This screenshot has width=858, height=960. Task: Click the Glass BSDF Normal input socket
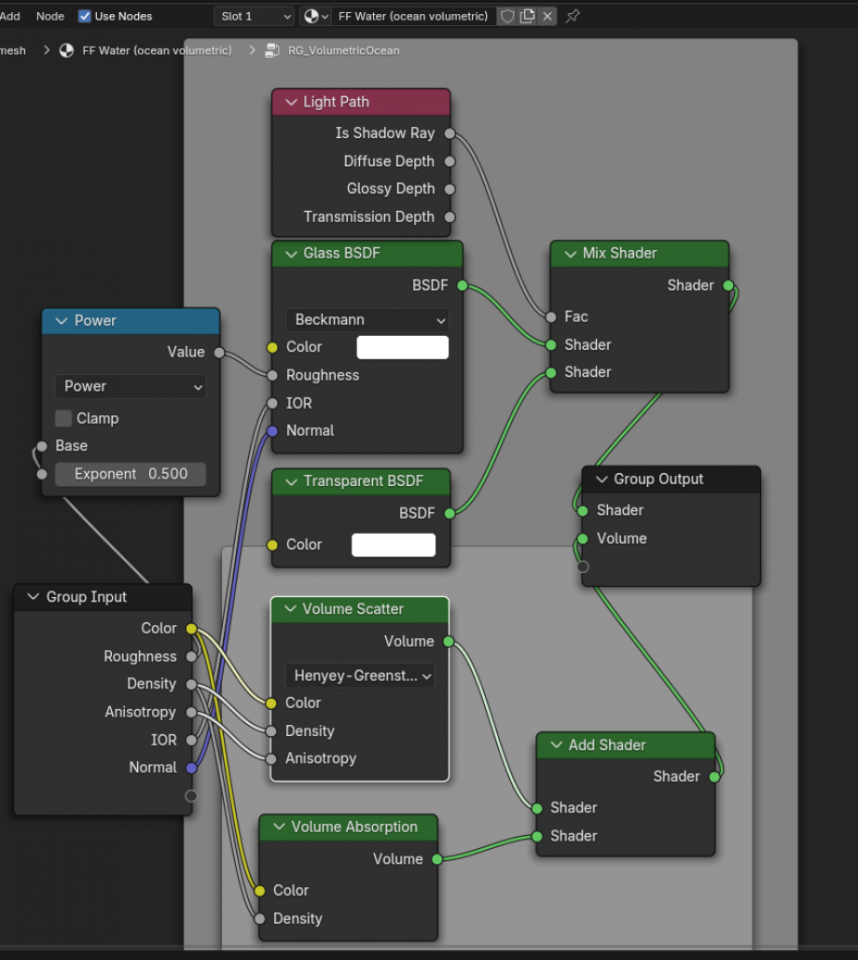pos(271,431)
